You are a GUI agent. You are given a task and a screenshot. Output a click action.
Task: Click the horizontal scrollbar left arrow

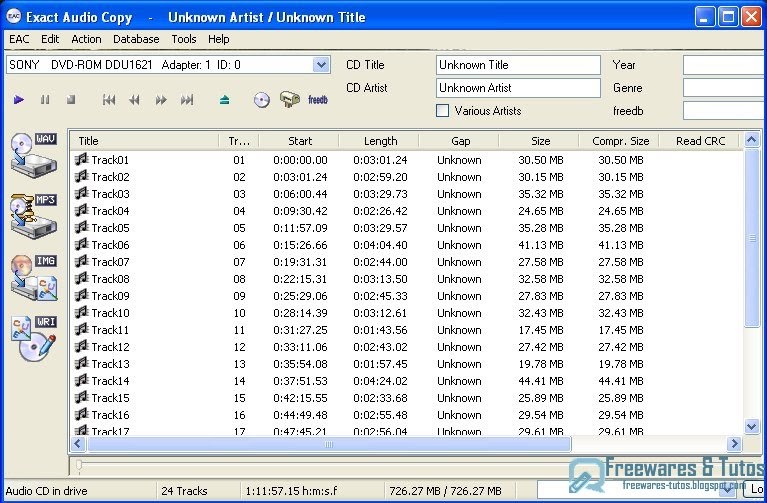tap(78, 444)
